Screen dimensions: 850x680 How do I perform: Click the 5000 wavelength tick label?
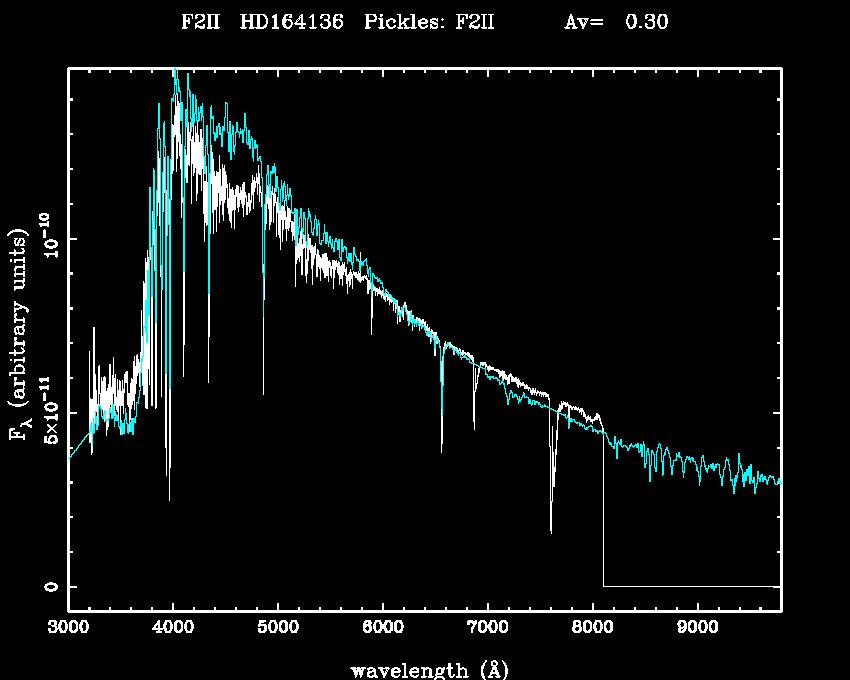click(x=278, y=628)
